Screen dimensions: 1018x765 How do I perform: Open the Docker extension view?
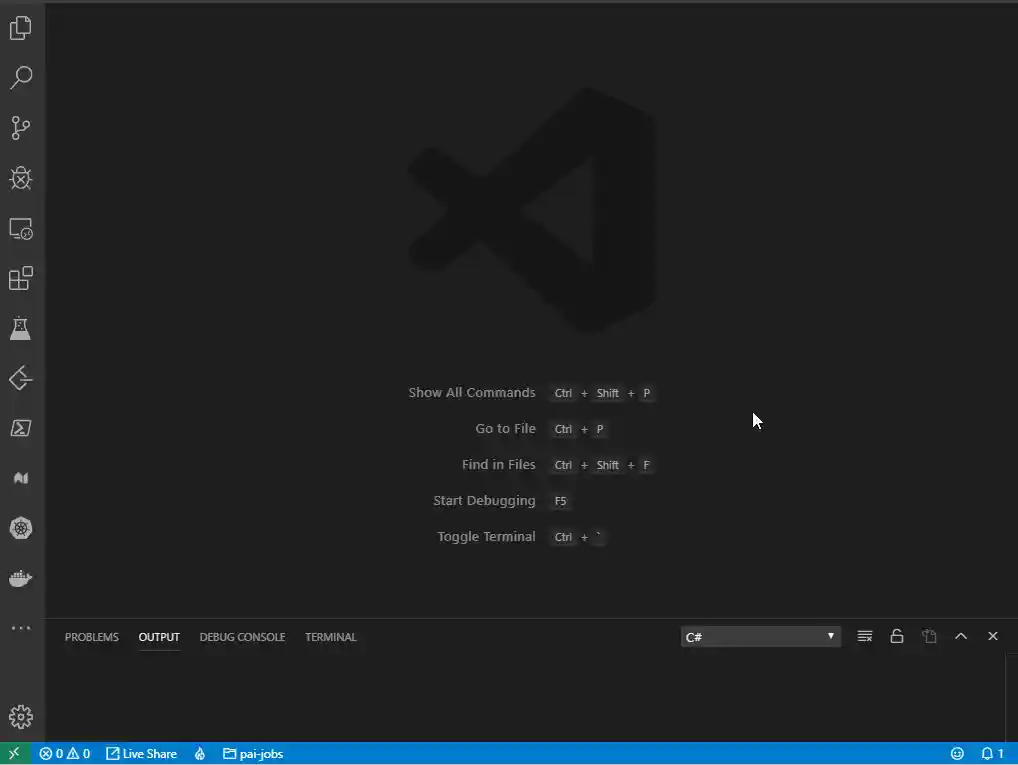[x=21, y=578]
